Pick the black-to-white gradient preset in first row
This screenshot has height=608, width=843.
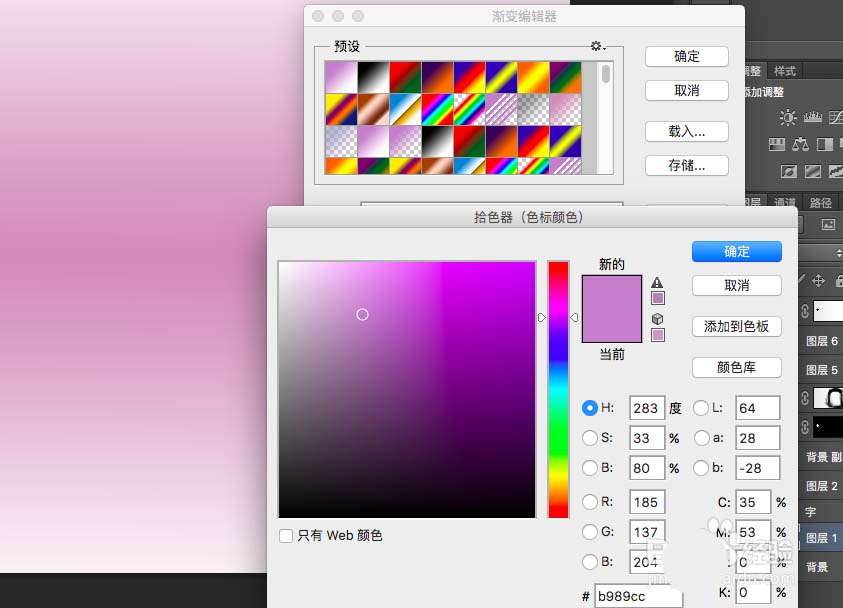(x=373, y=77)
